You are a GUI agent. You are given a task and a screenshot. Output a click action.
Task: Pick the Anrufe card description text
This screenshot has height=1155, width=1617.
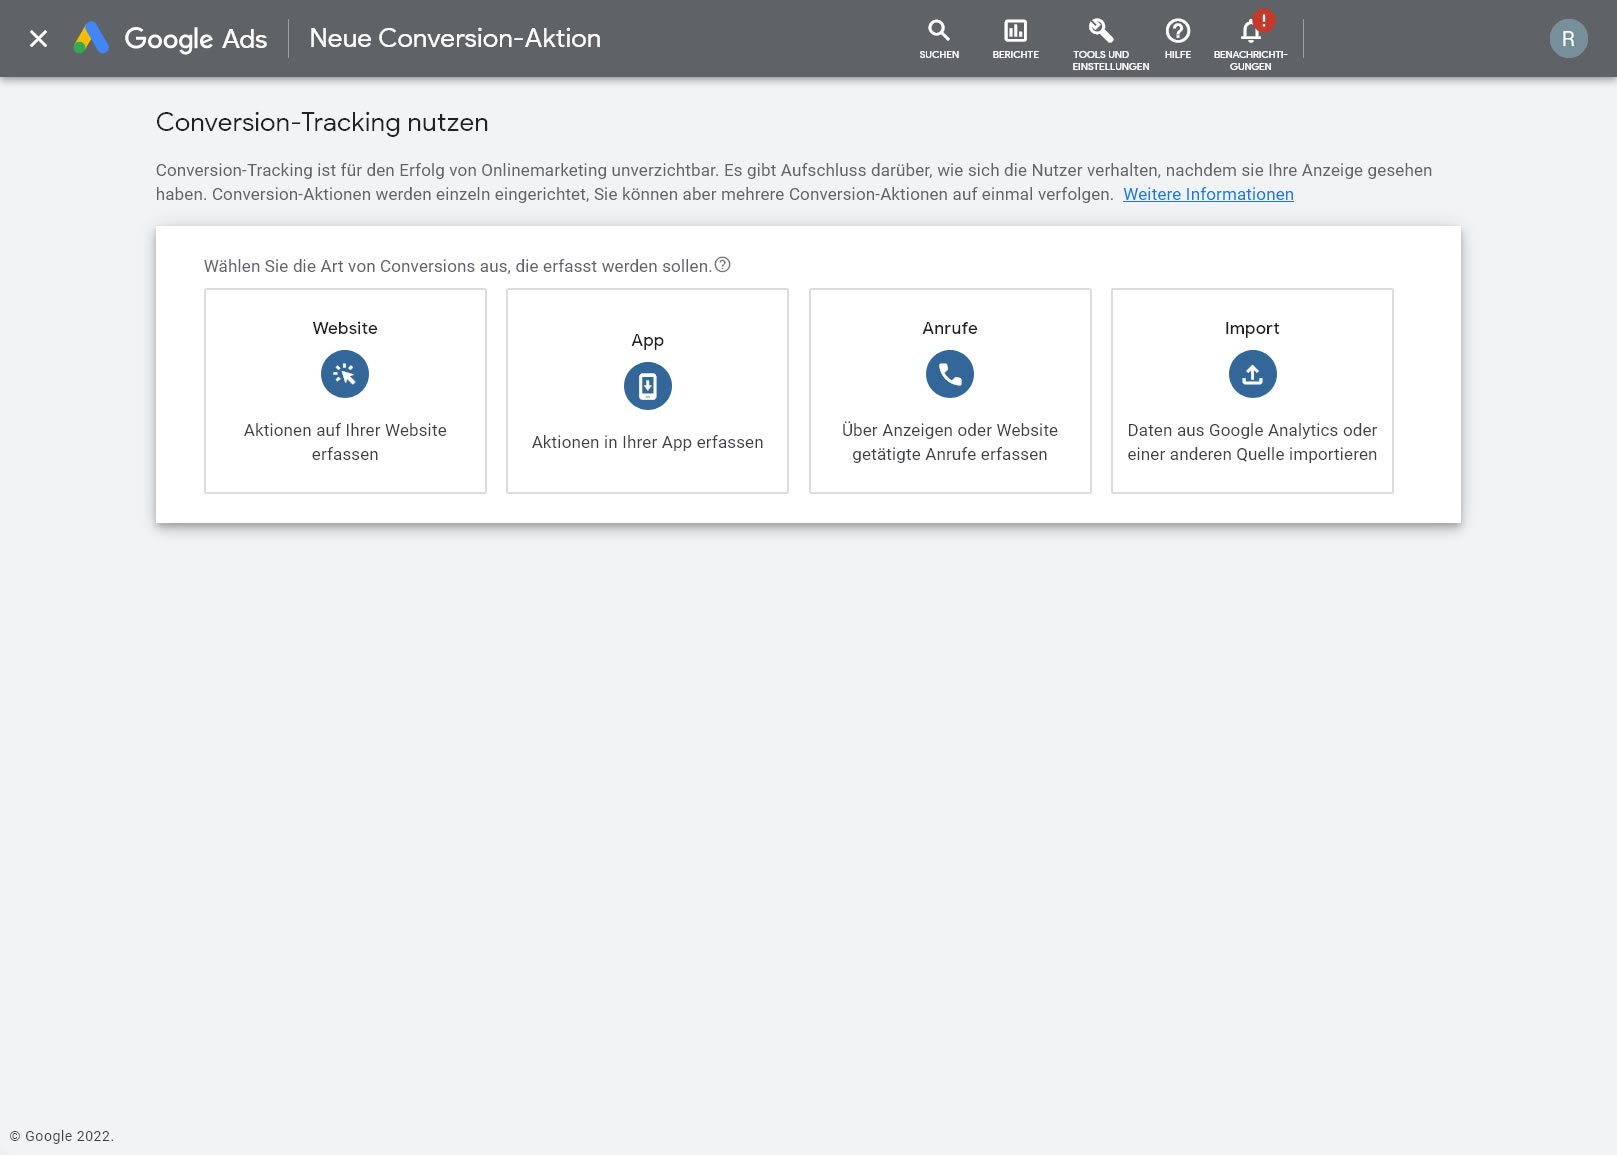949,442
